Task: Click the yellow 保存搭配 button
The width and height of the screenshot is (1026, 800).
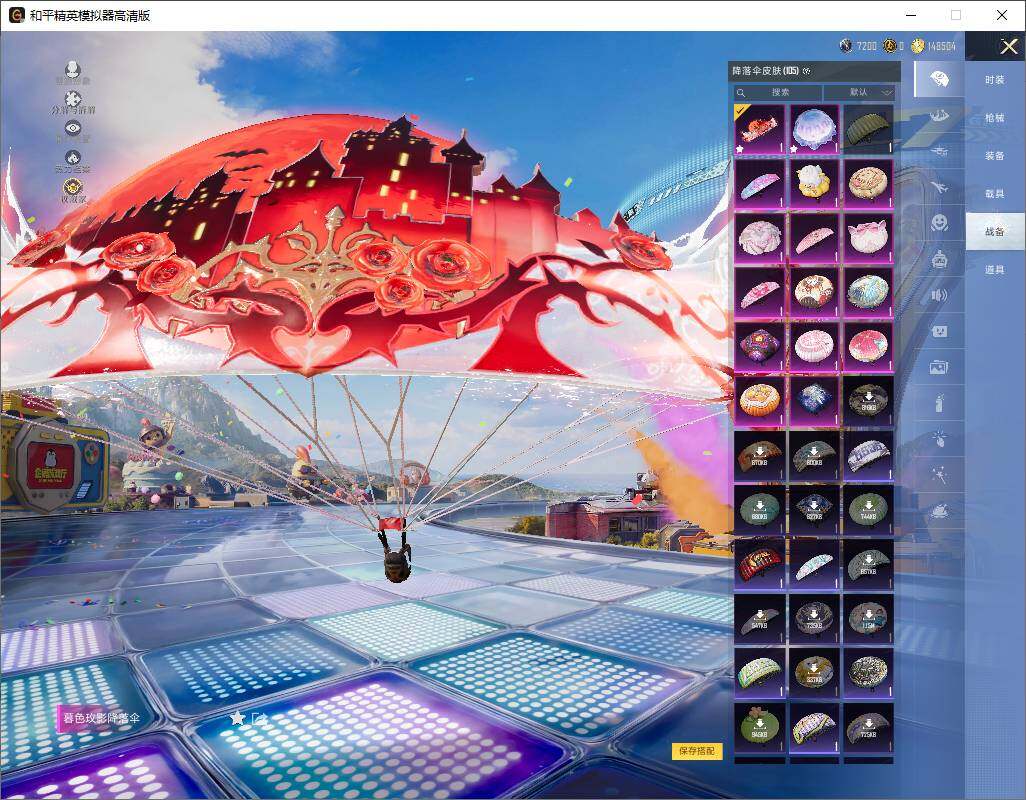Action: [x=696, y=751]
